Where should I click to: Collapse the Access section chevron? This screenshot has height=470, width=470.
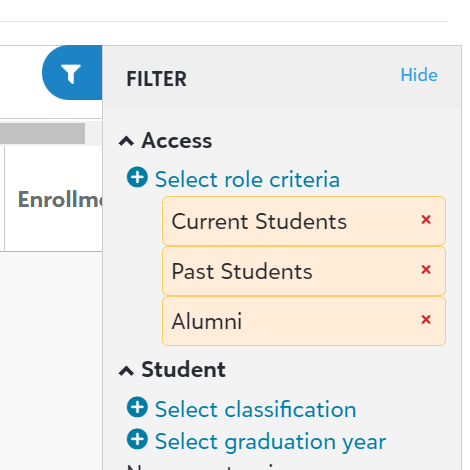[126, 141]
